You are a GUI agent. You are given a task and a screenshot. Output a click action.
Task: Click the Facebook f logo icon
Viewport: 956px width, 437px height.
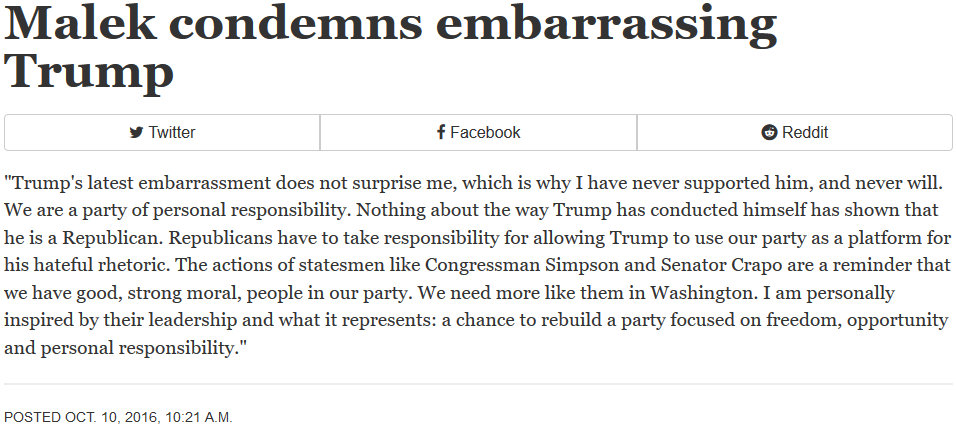[441, 132]
